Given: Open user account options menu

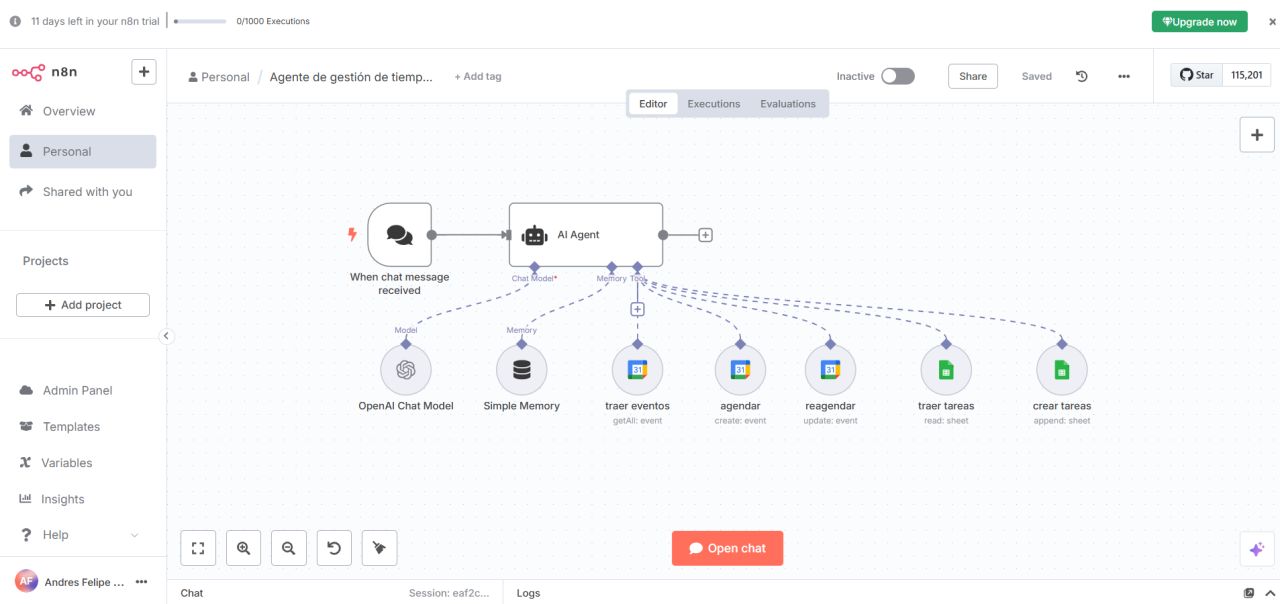Looking at the screenshot, I should (x=142, y=582).
